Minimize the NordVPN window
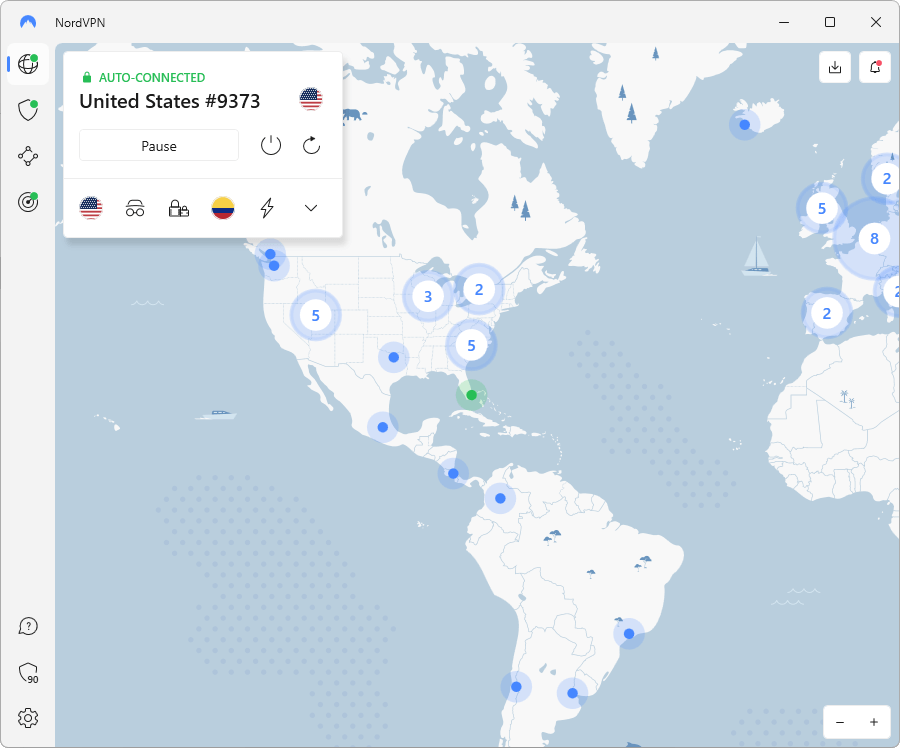 pyautogui.click(x=784, y=22)
